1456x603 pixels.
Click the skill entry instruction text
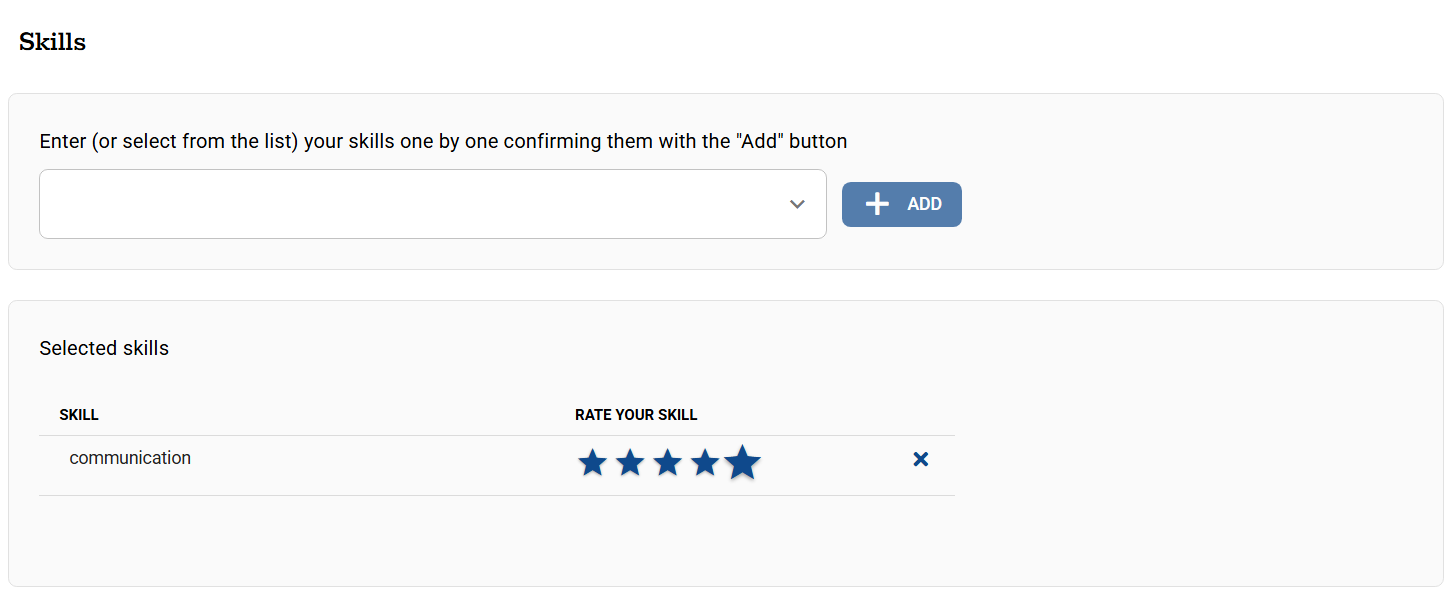(443, 141)
